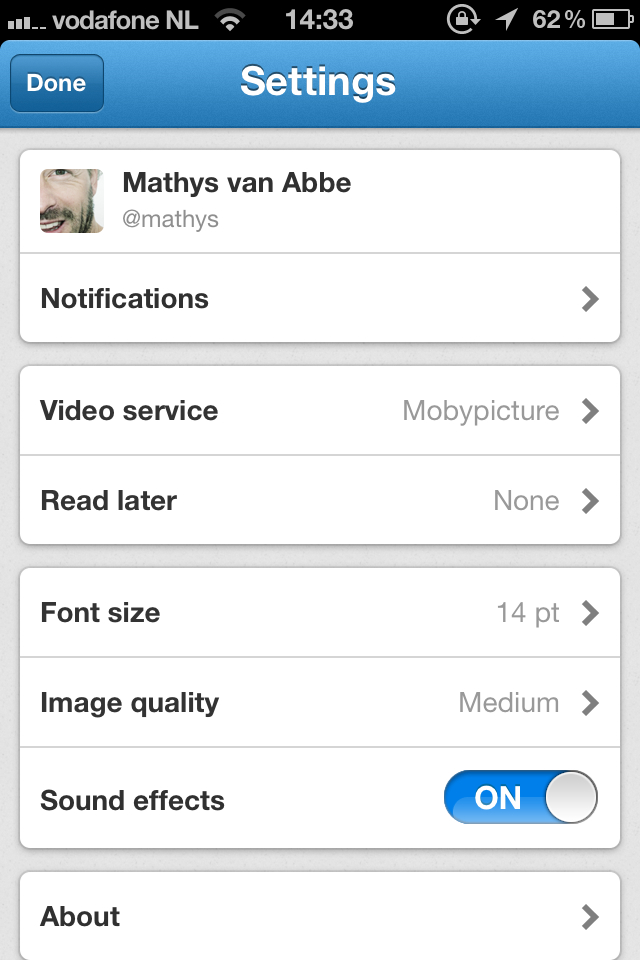Tap the location arrow status icon
The image size is (640, 960).
[507, 19]
